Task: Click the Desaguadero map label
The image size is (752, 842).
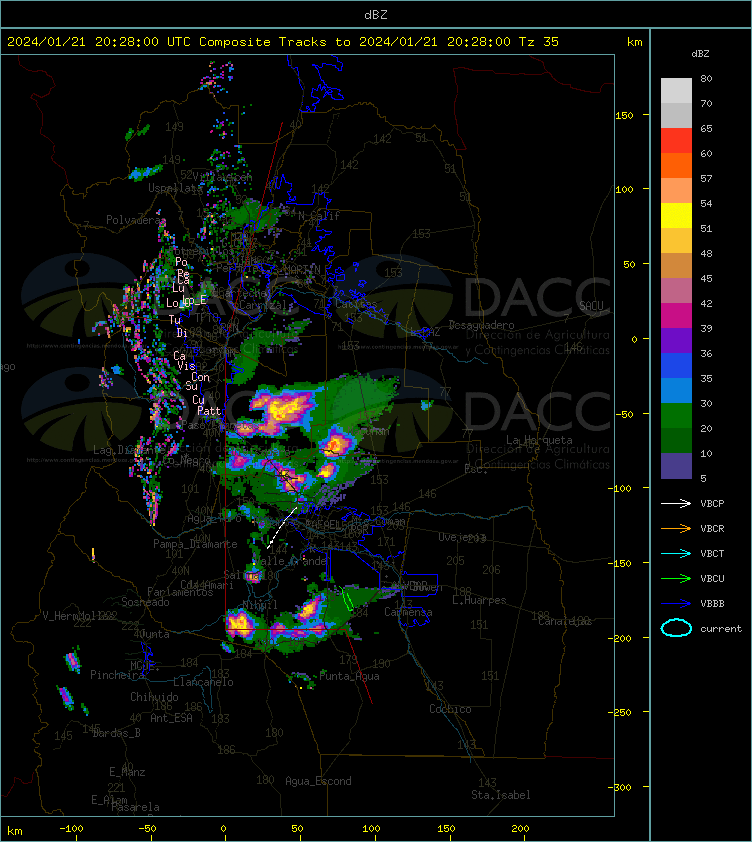Action: point(481,325)
